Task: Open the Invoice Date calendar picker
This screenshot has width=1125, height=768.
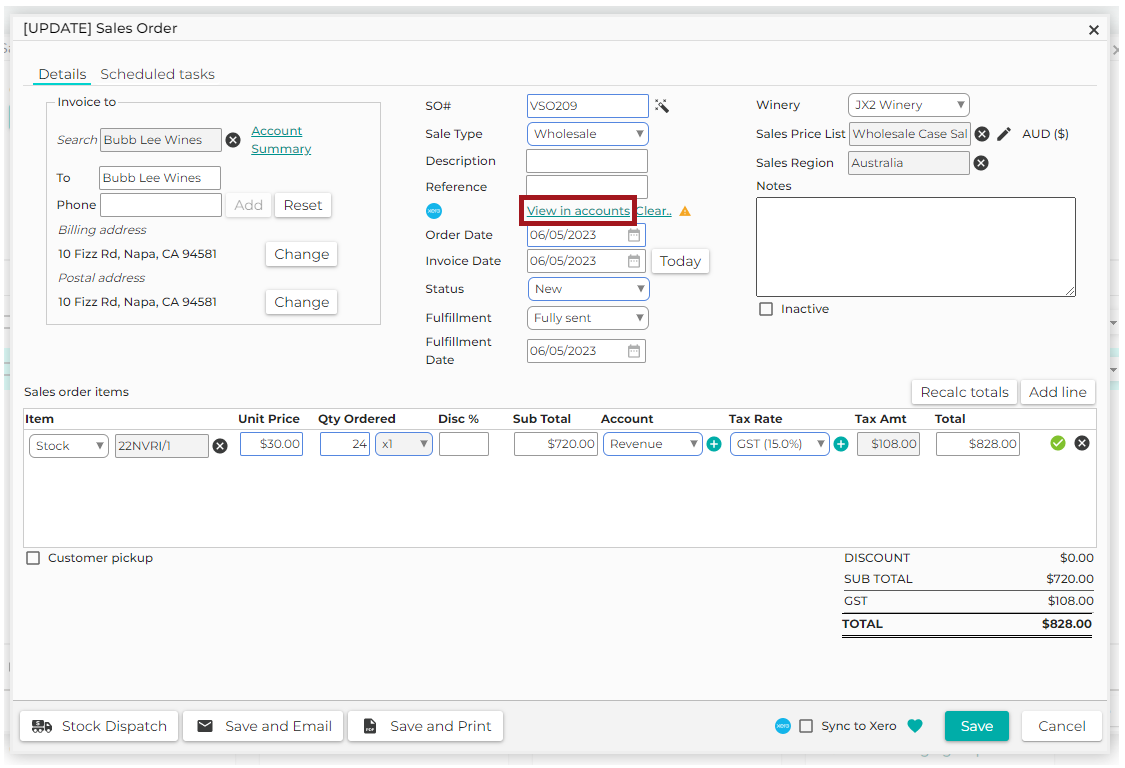Action: (x=634, y=261)
